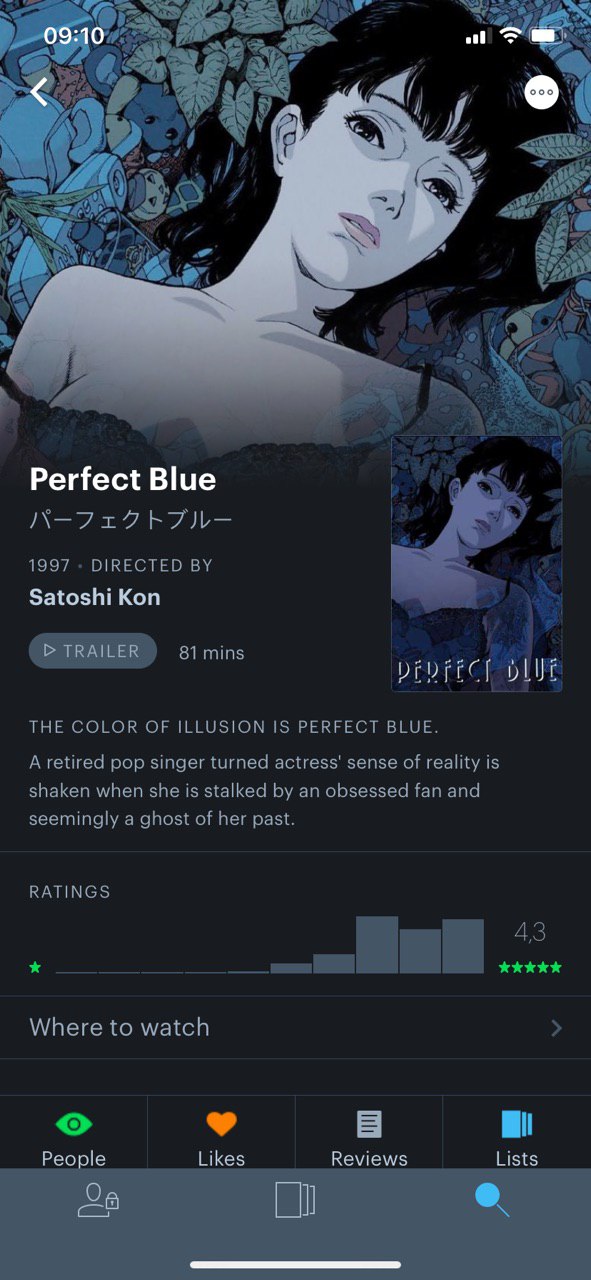Tap the film synopsis text
591x1280 pixels.
265,790
